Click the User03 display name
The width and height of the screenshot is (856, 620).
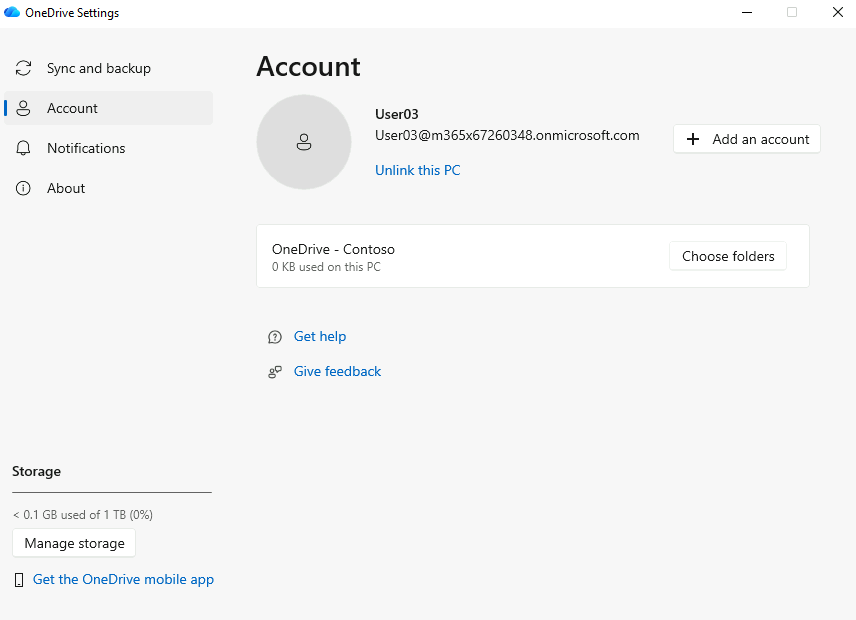[x=397, y=114]
